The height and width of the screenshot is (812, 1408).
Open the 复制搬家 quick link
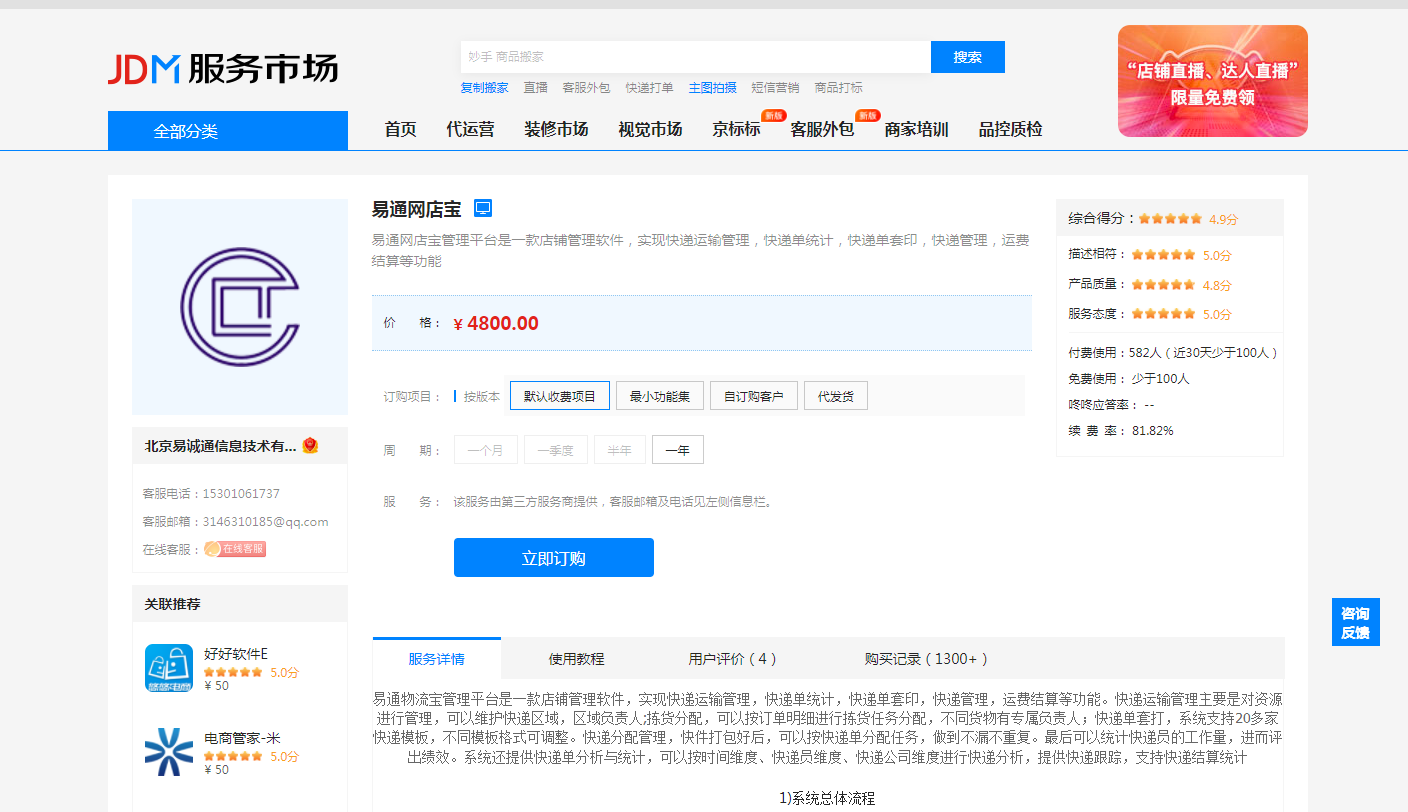(484, 88)
